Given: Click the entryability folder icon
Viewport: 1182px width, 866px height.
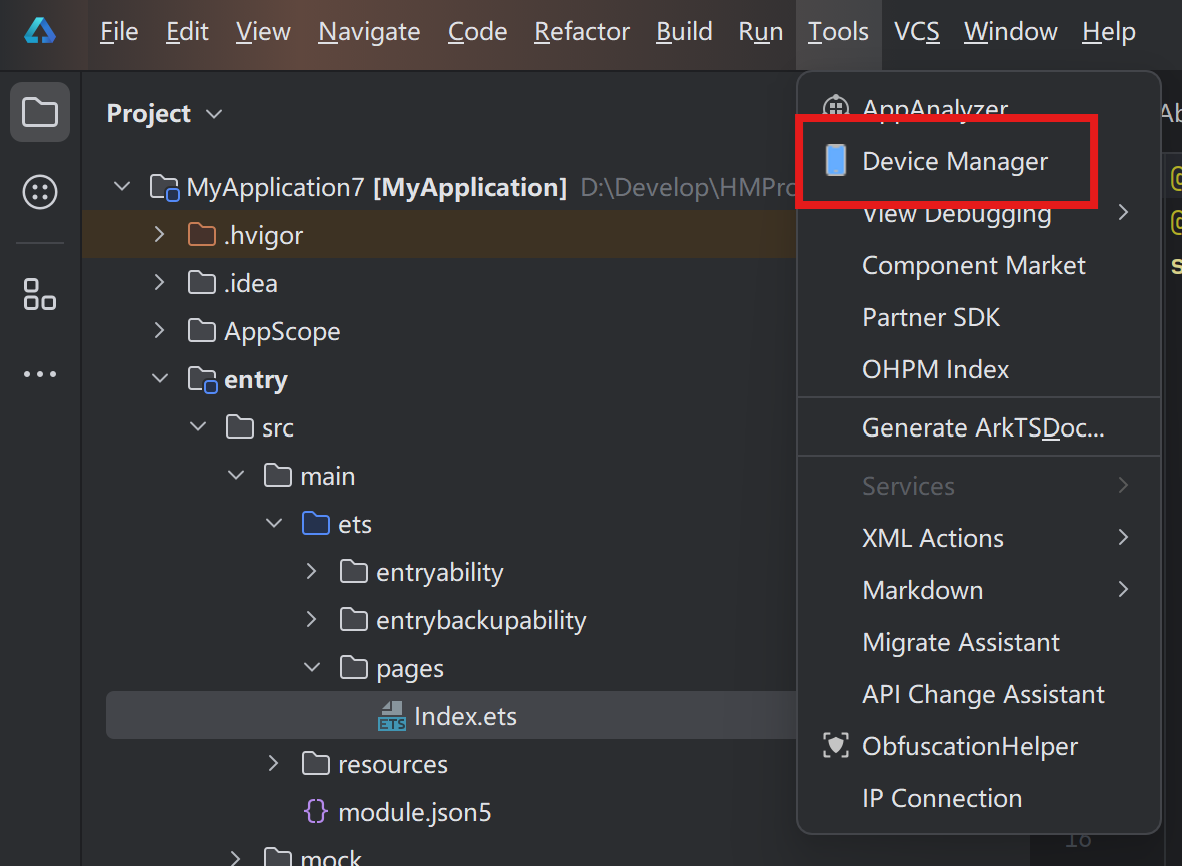Looking at the screenshot, I should click(354, 571).
